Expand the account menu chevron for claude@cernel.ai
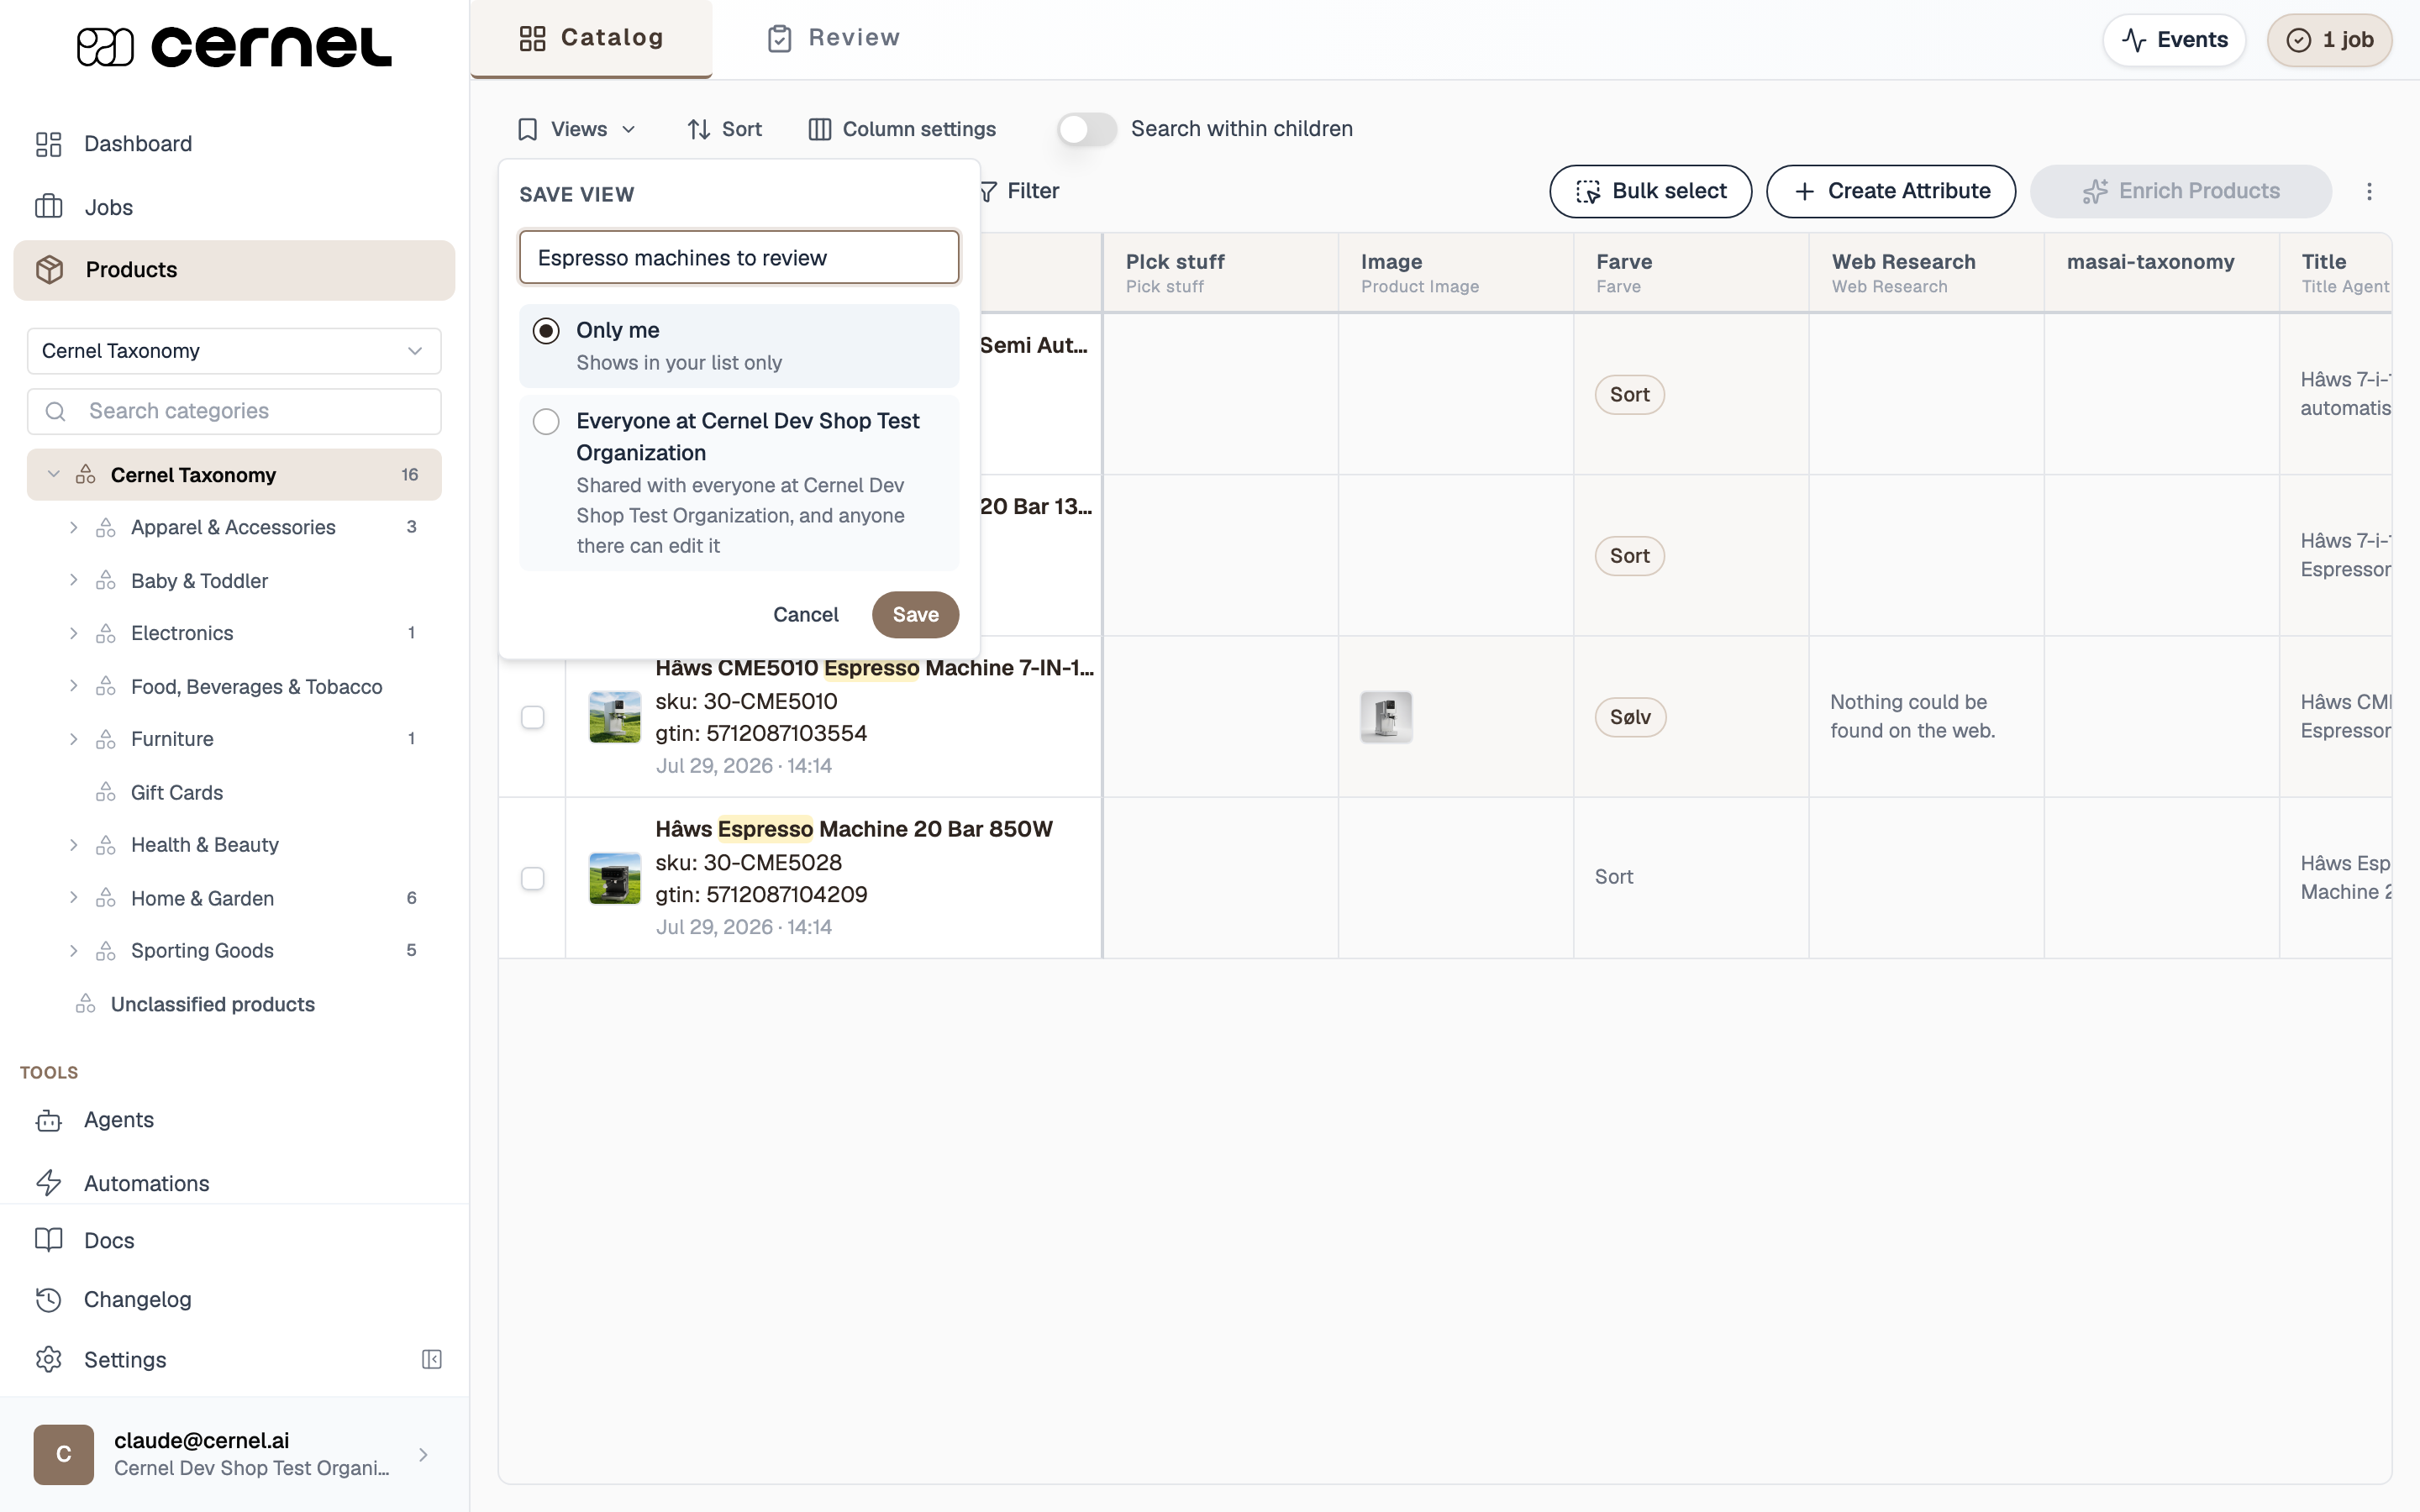Image resolution: width=2420 pixels, height=1512 pixels. click(x=423, y=1454)
